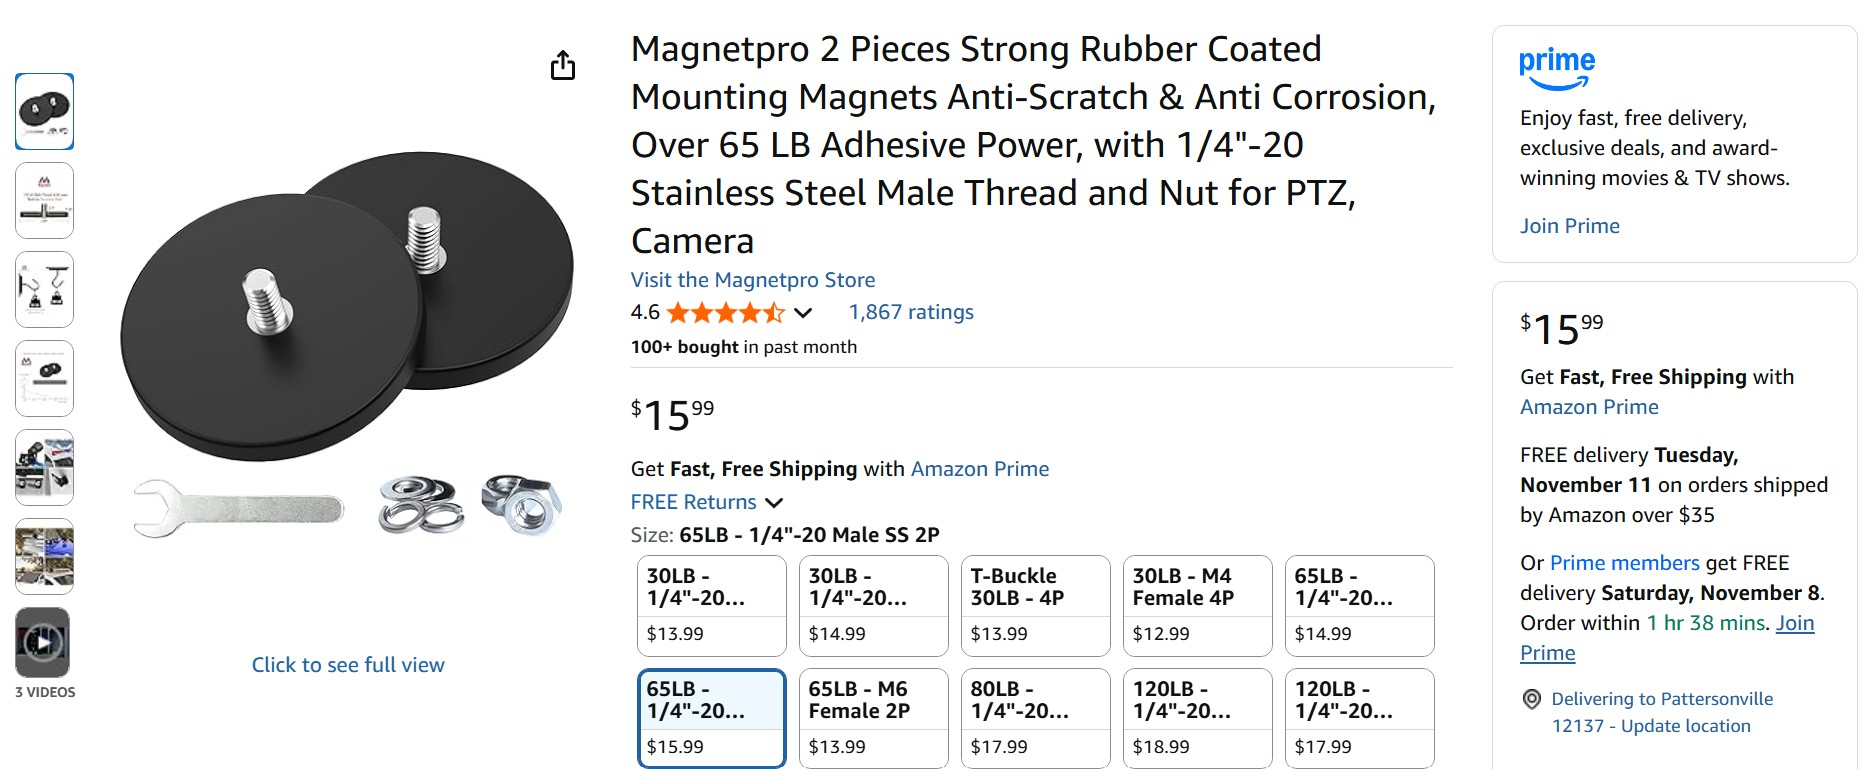Choose the $17.99 80LB size option

pos(1035,718)
